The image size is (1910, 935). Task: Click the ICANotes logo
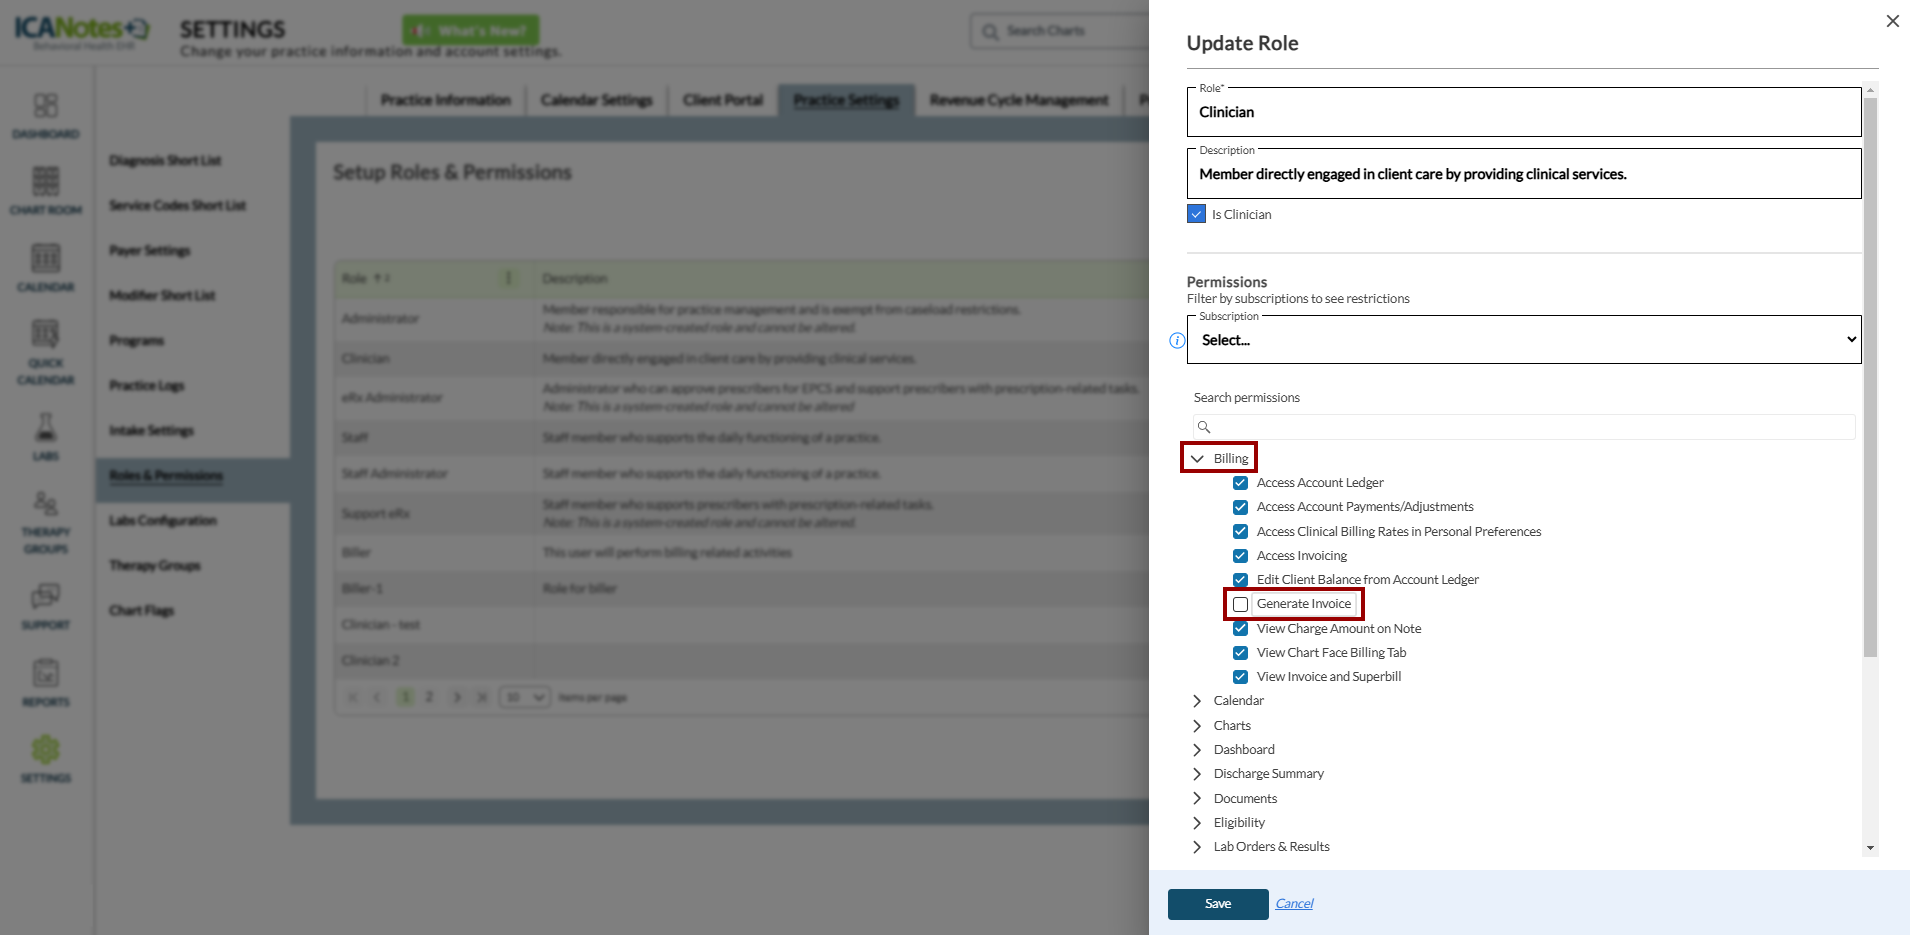(82, 30)
